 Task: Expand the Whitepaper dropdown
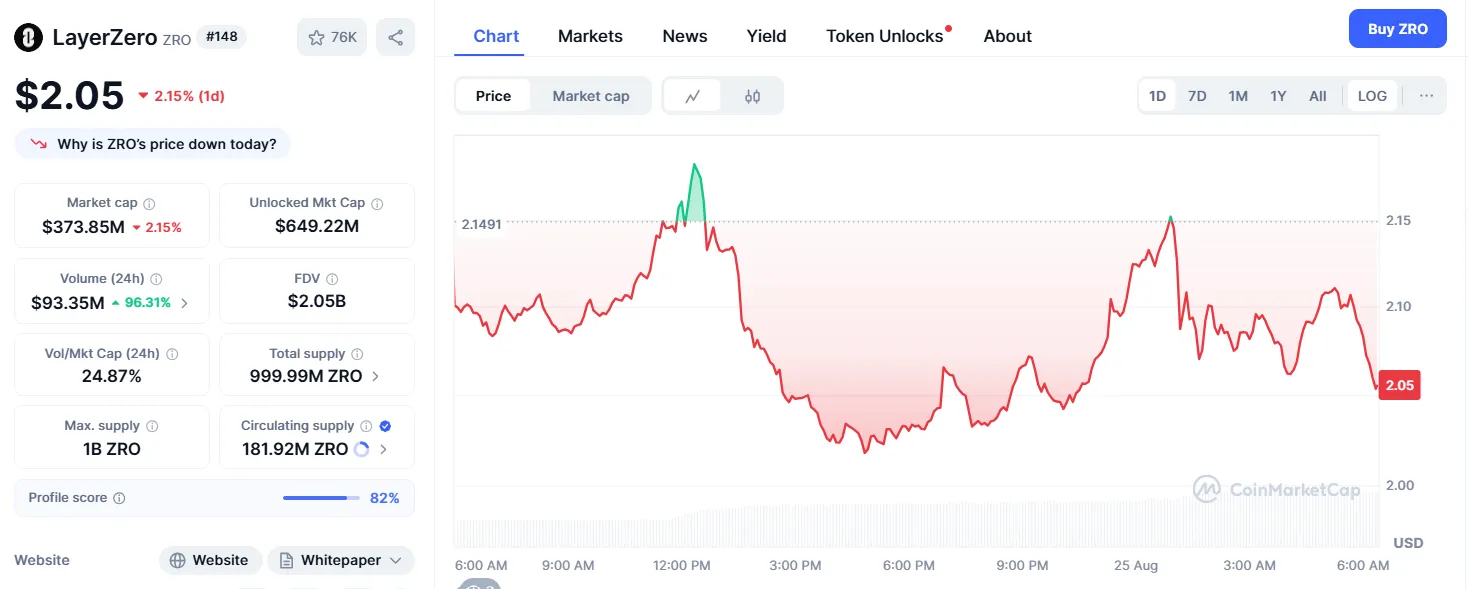click(x=340, y=560)
